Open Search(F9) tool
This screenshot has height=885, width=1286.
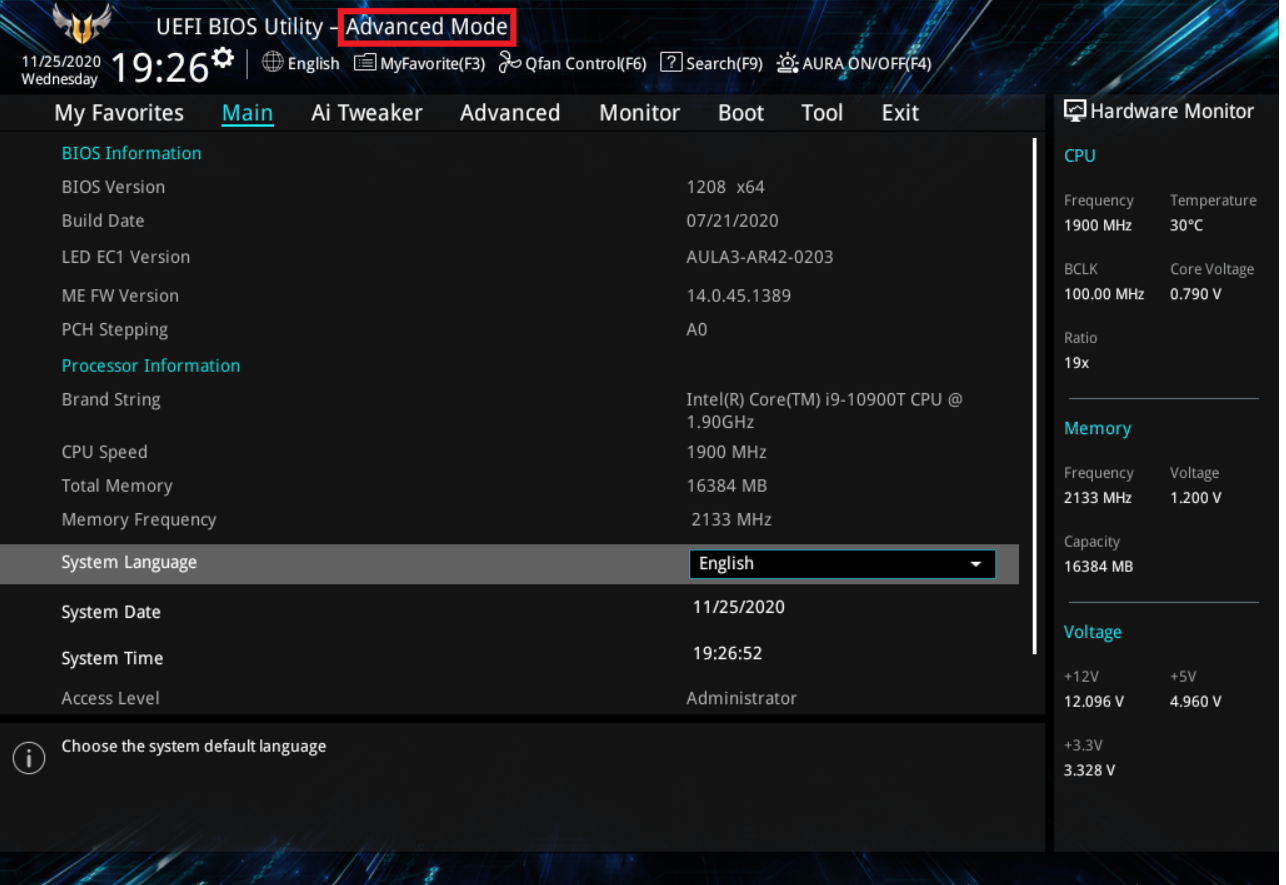[x=711, y=63]
